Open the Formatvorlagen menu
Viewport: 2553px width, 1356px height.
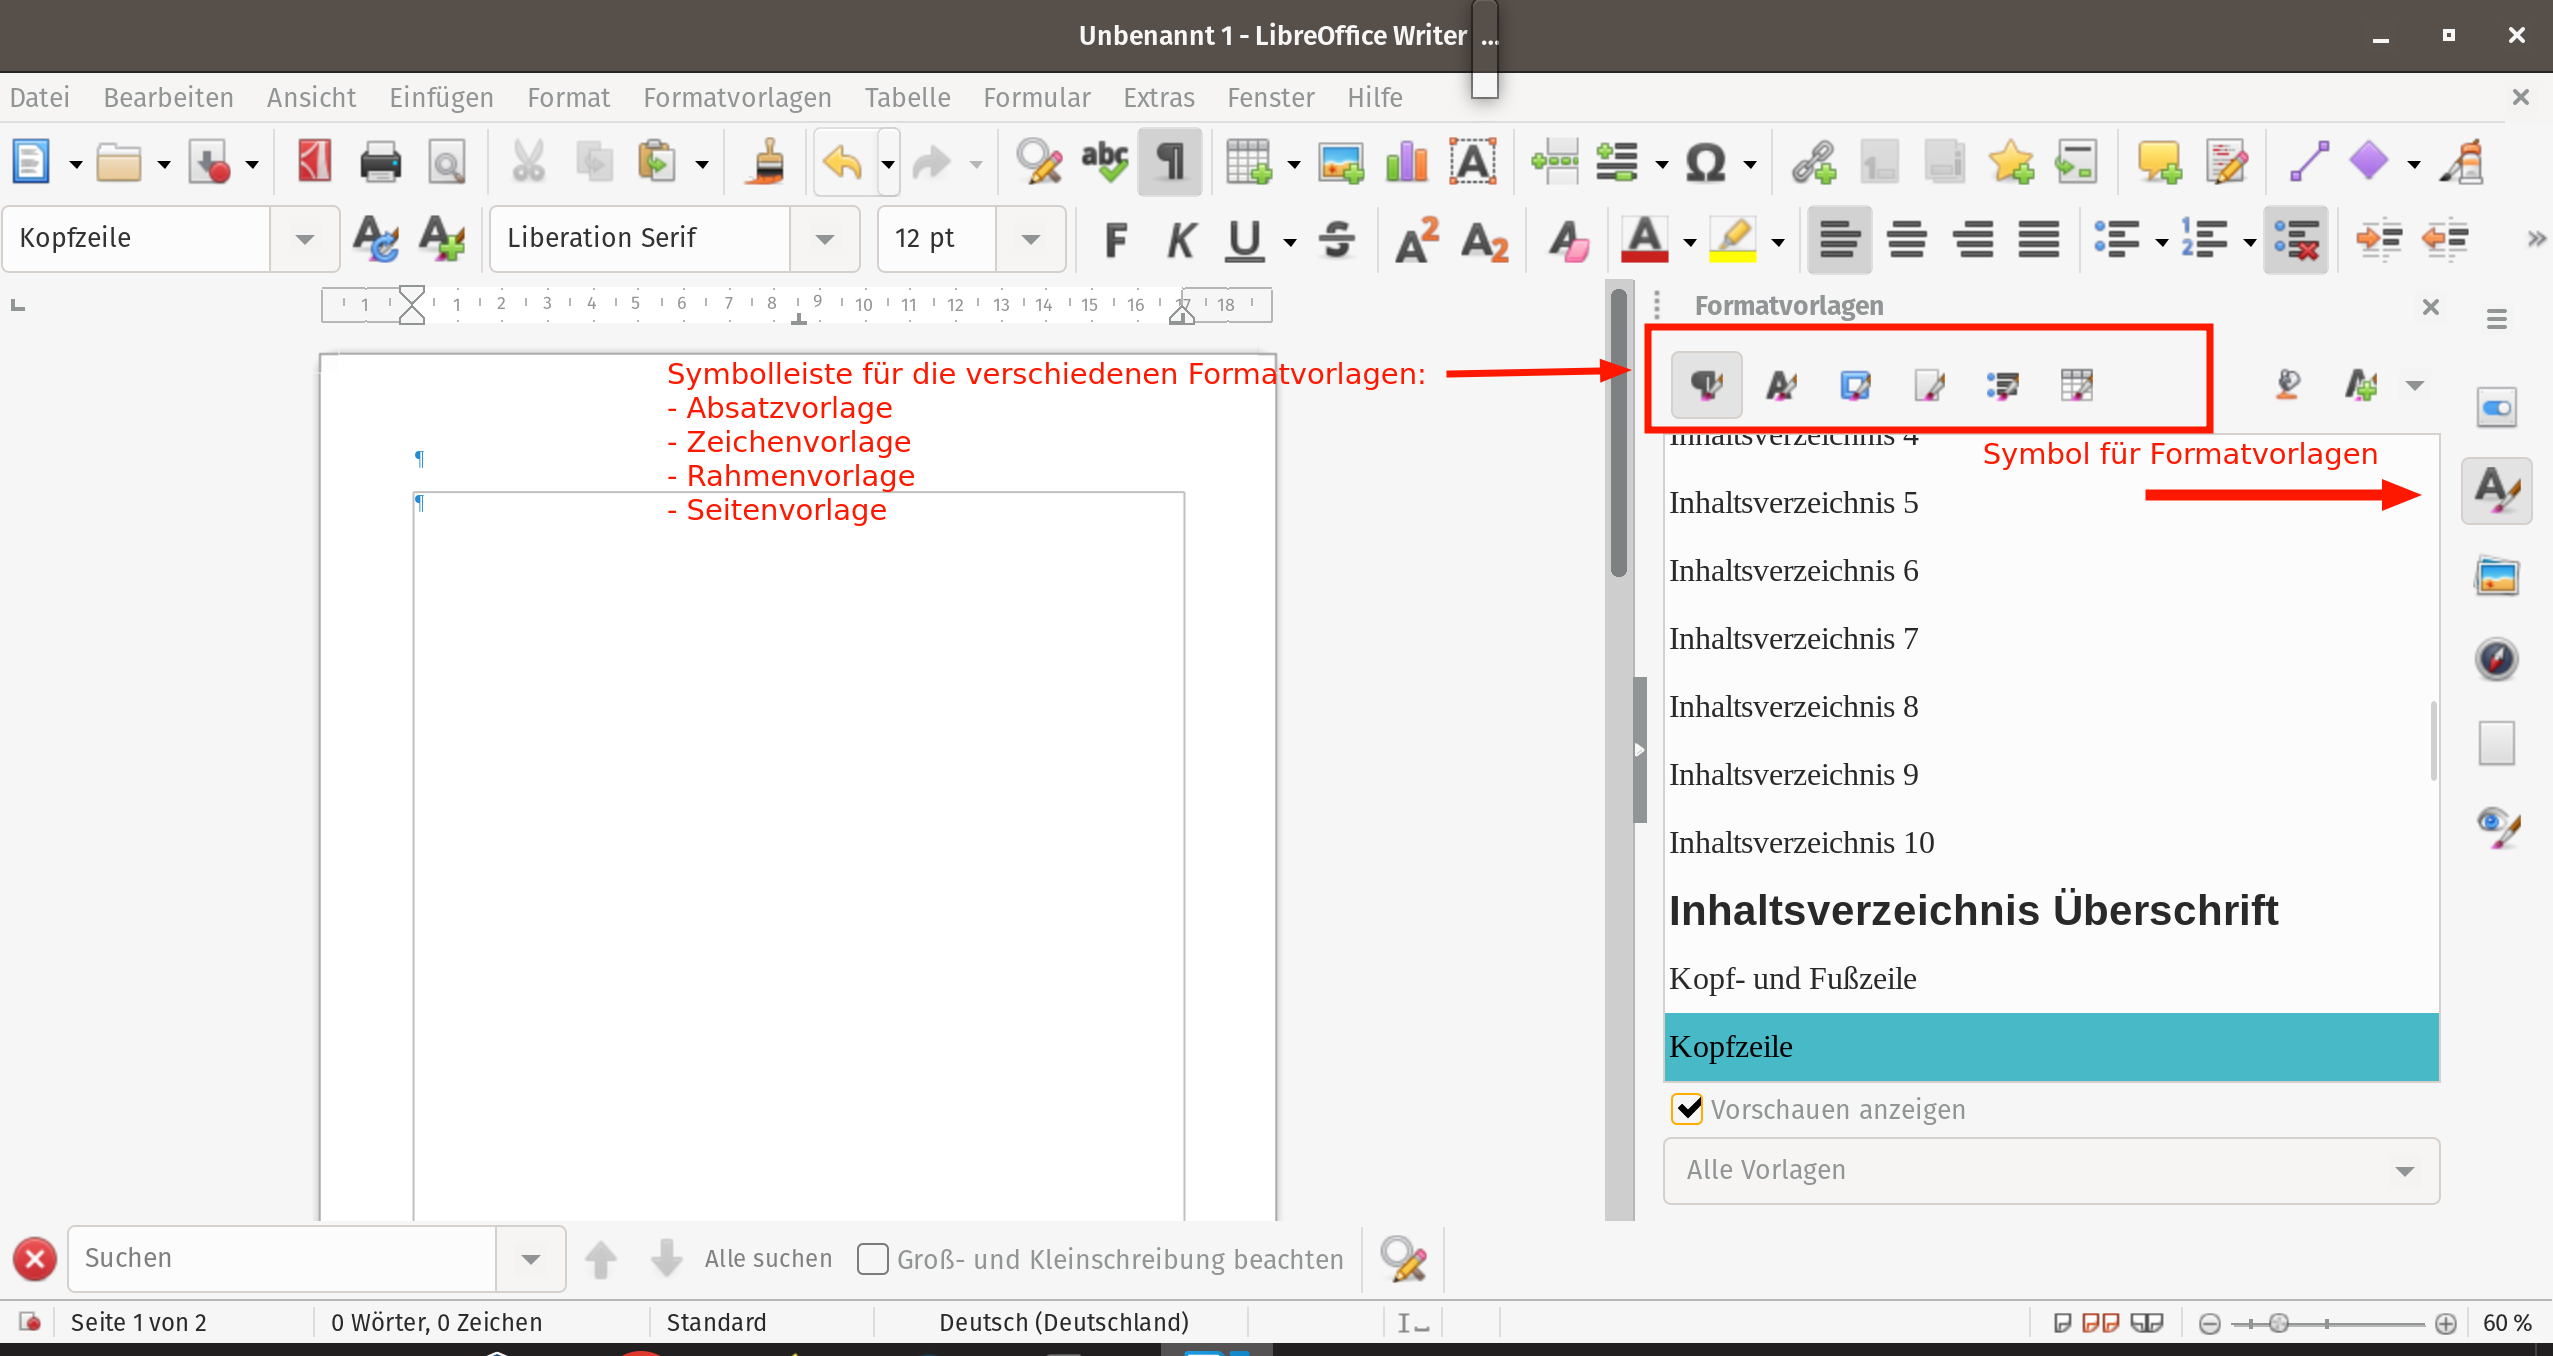click(737, 98)
